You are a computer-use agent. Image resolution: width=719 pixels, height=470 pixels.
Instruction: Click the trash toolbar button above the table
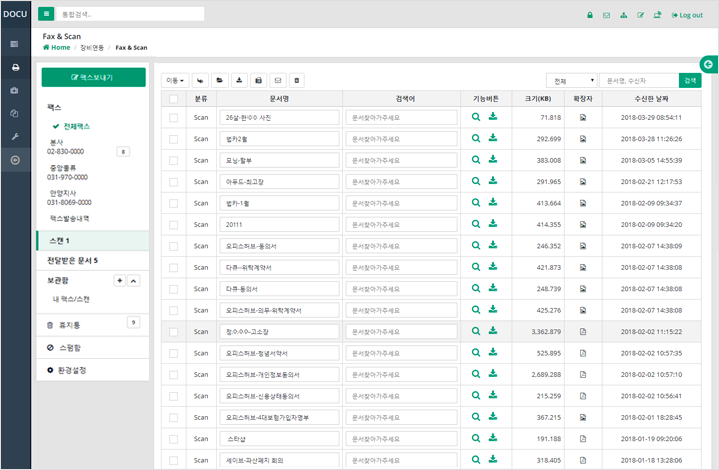pos(297,81)
